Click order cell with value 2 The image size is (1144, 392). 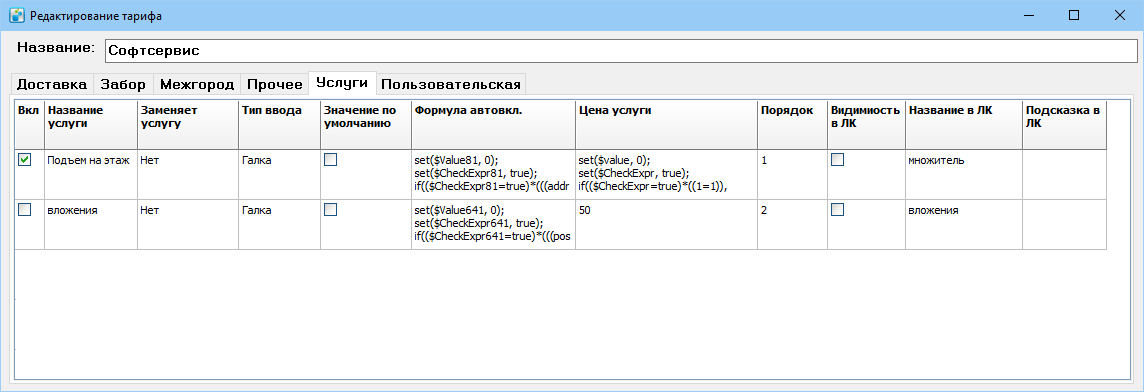[x=793, y=224]
